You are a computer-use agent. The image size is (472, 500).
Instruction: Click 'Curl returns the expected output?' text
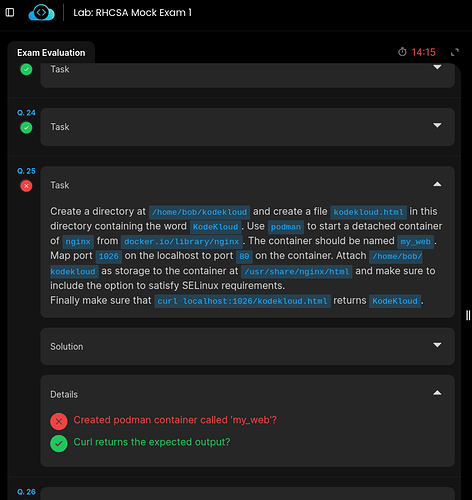152,442
